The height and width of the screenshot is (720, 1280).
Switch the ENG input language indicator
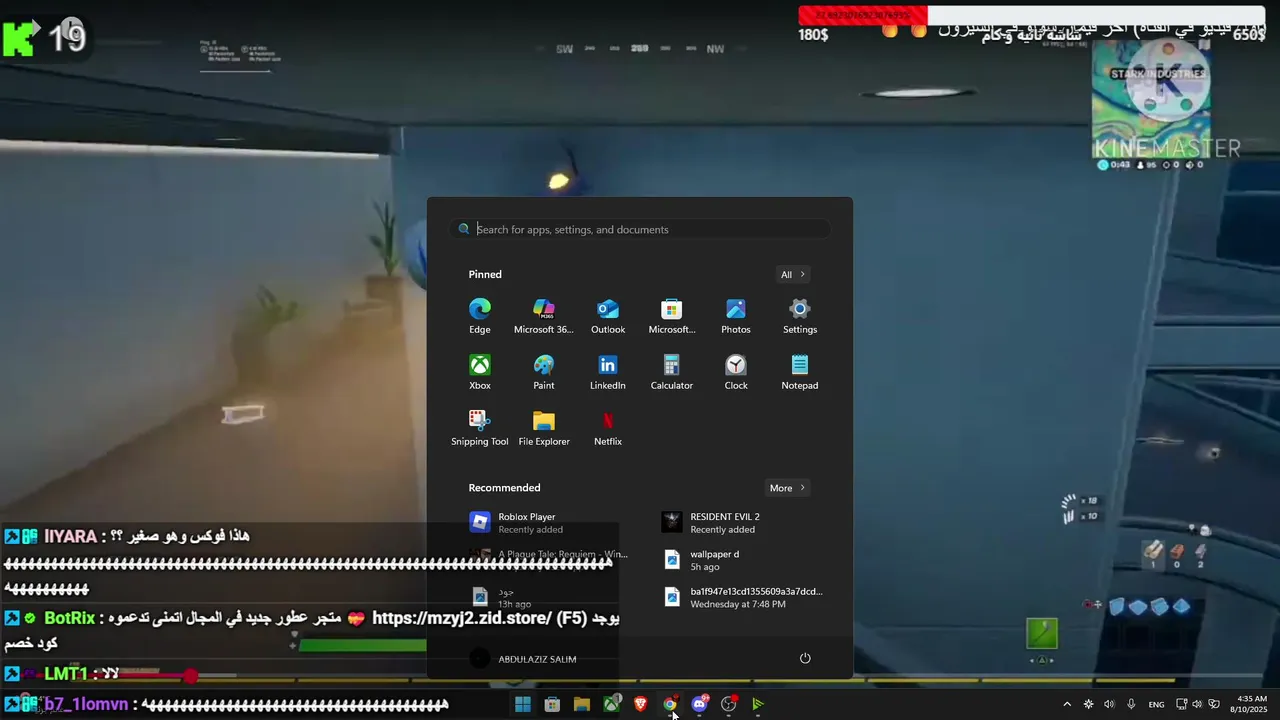(1156, 704)
